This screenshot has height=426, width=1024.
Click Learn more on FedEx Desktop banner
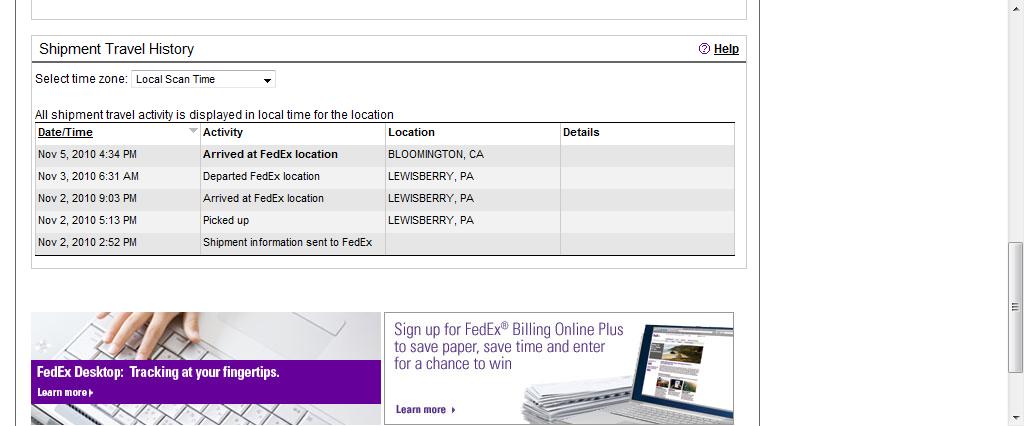[65, 393]
